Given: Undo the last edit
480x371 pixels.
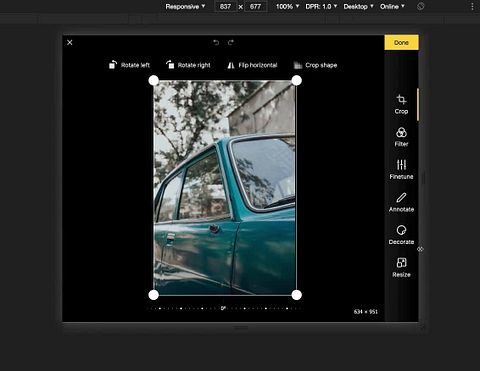Looking at the screenshot, I should [x=216, y=42].
